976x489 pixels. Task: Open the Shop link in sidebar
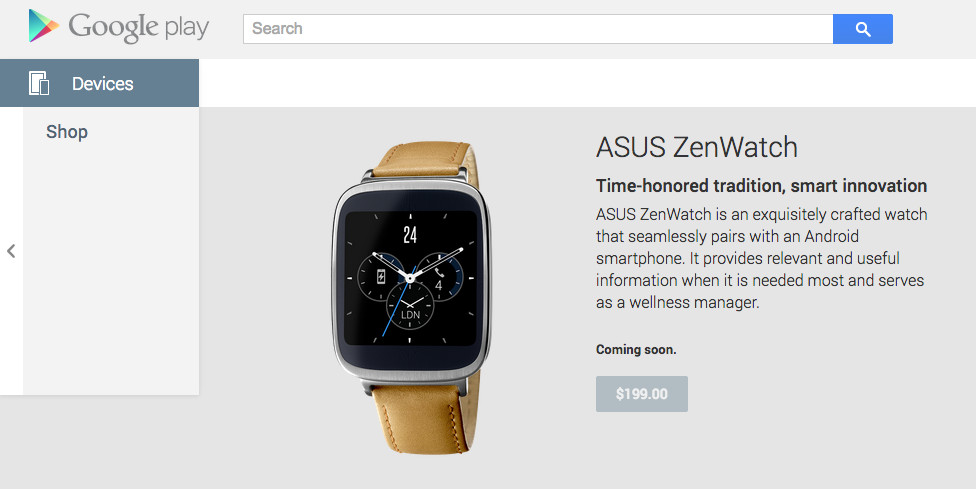(67, 132)
